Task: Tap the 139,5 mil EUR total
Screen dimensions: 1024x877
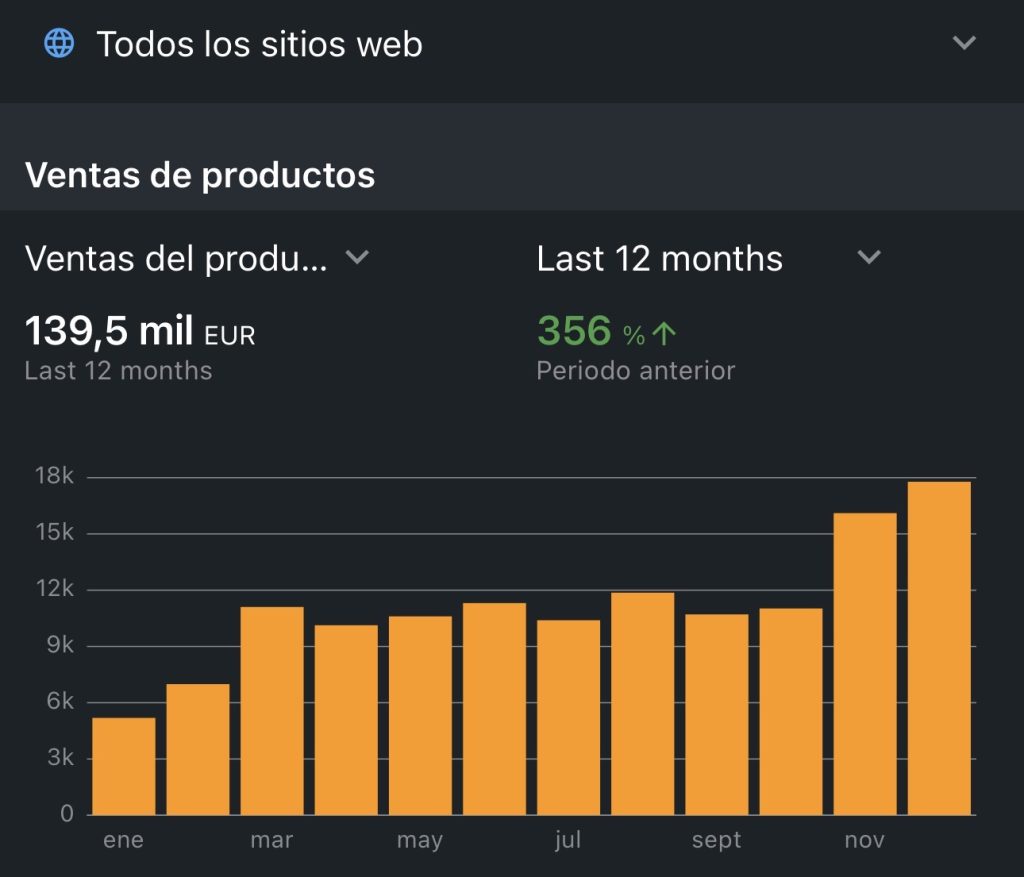Action: coord(139,331)
